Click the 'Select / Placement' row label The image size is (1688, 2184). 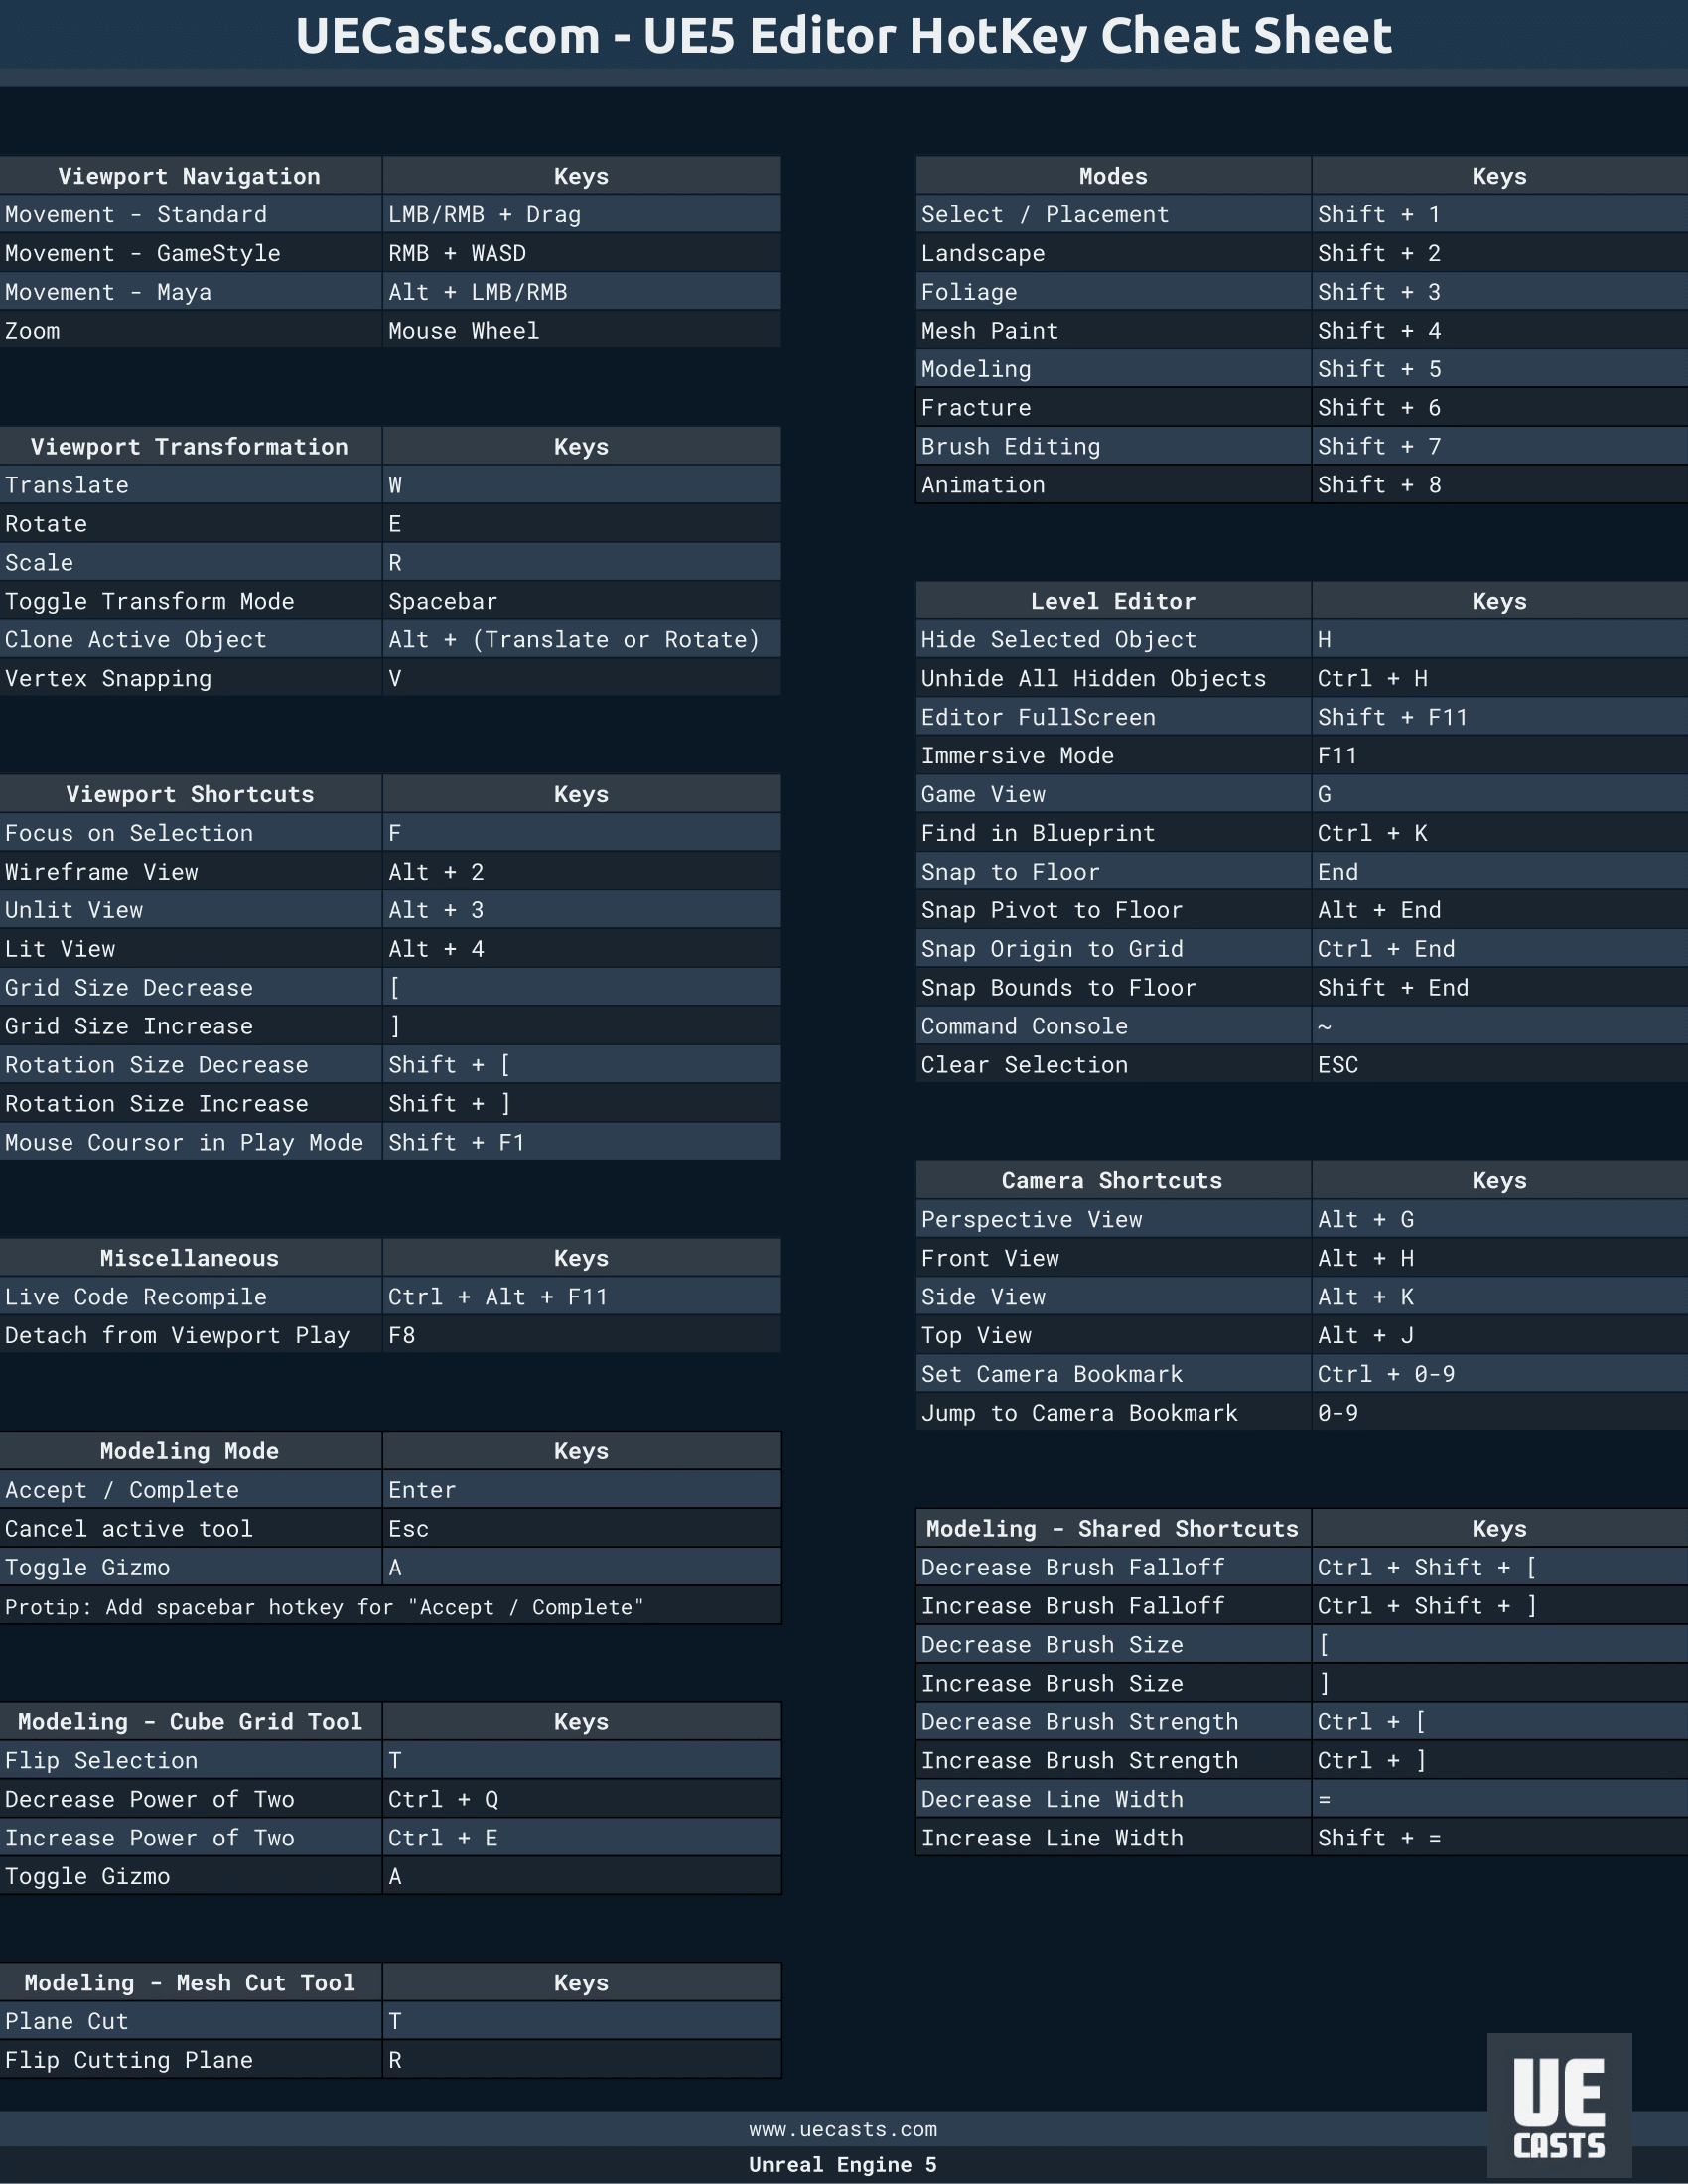point(1113,215)
